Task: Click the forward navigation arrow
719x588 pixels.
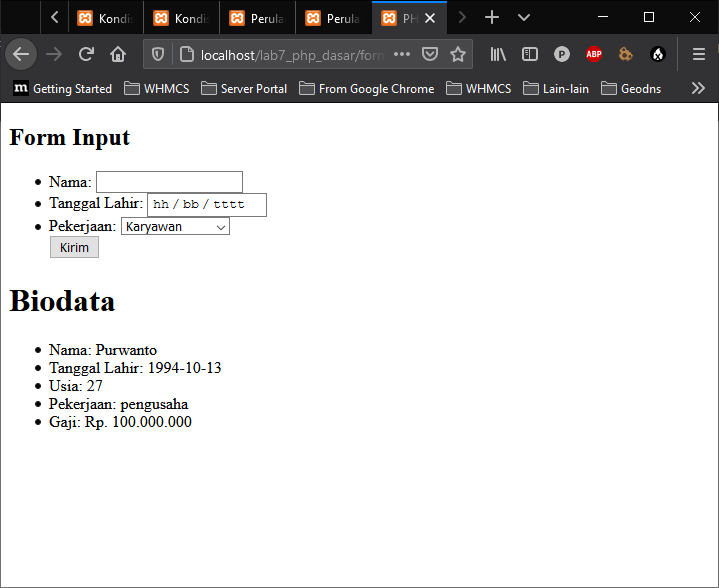Action: click(54, 55)
